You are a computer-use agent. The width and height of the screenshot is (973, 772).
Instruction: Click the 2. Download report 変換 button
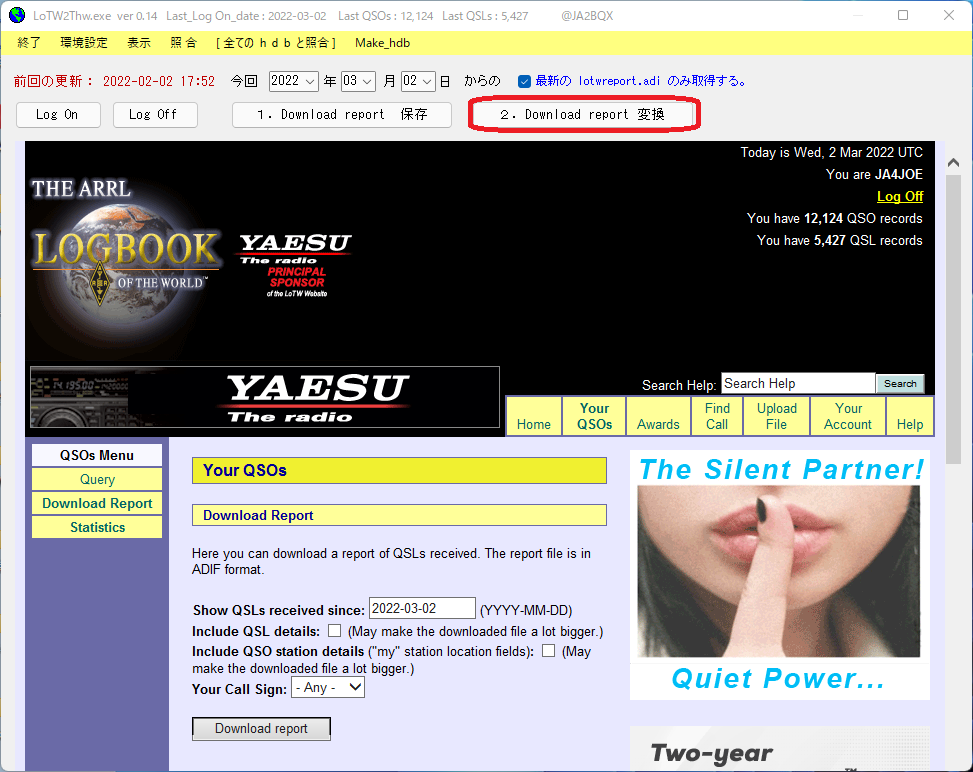coord(583,114)
